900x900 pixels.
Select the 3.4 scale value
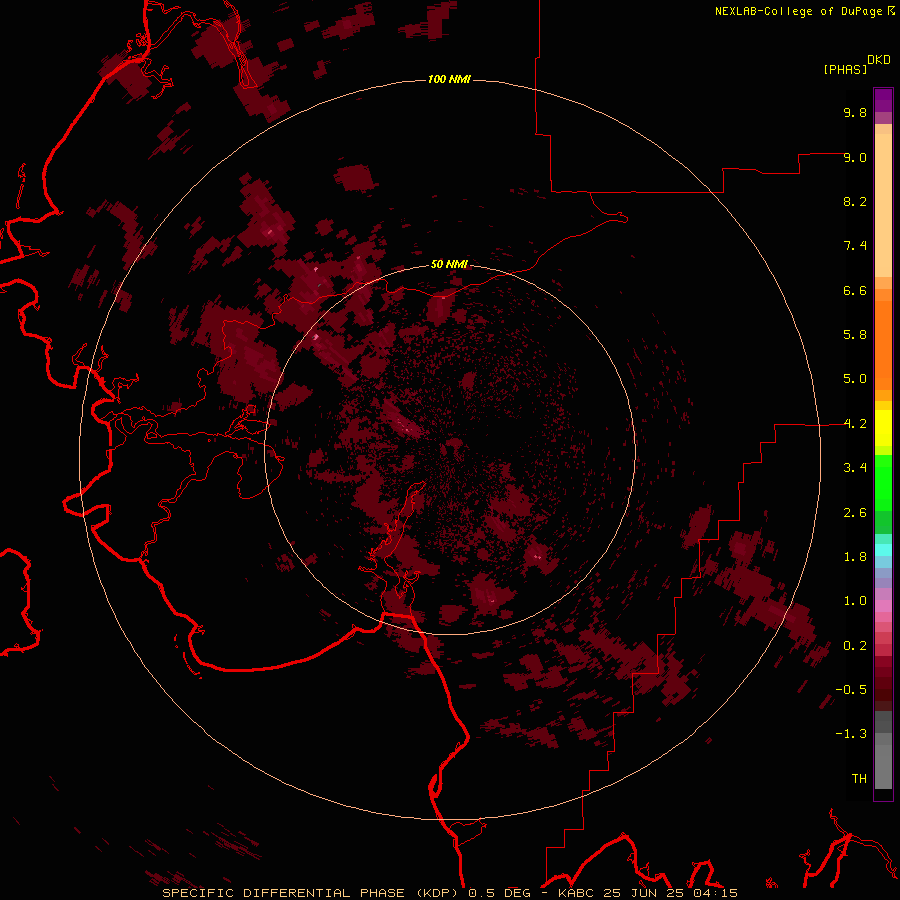pyautogui.click(x=855, y=468)
